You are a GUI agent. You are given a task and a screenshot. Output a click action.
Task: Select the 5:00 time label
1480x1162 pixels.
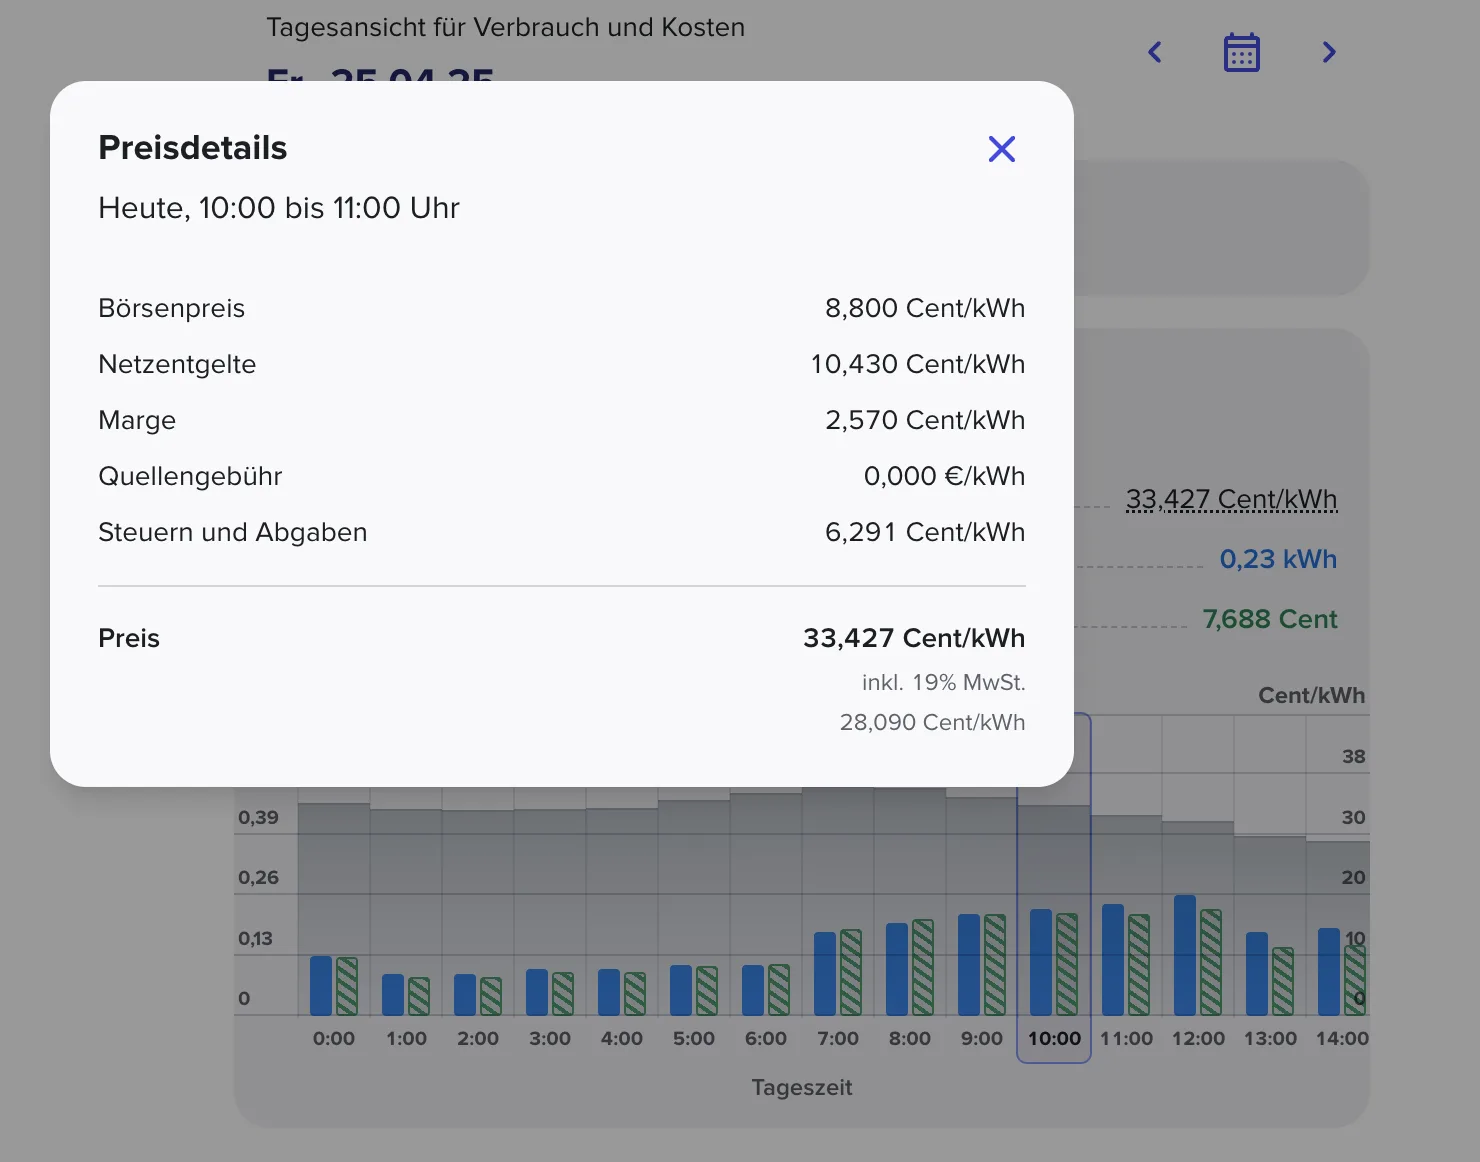pyautogui.click(x=694, y=1038)
